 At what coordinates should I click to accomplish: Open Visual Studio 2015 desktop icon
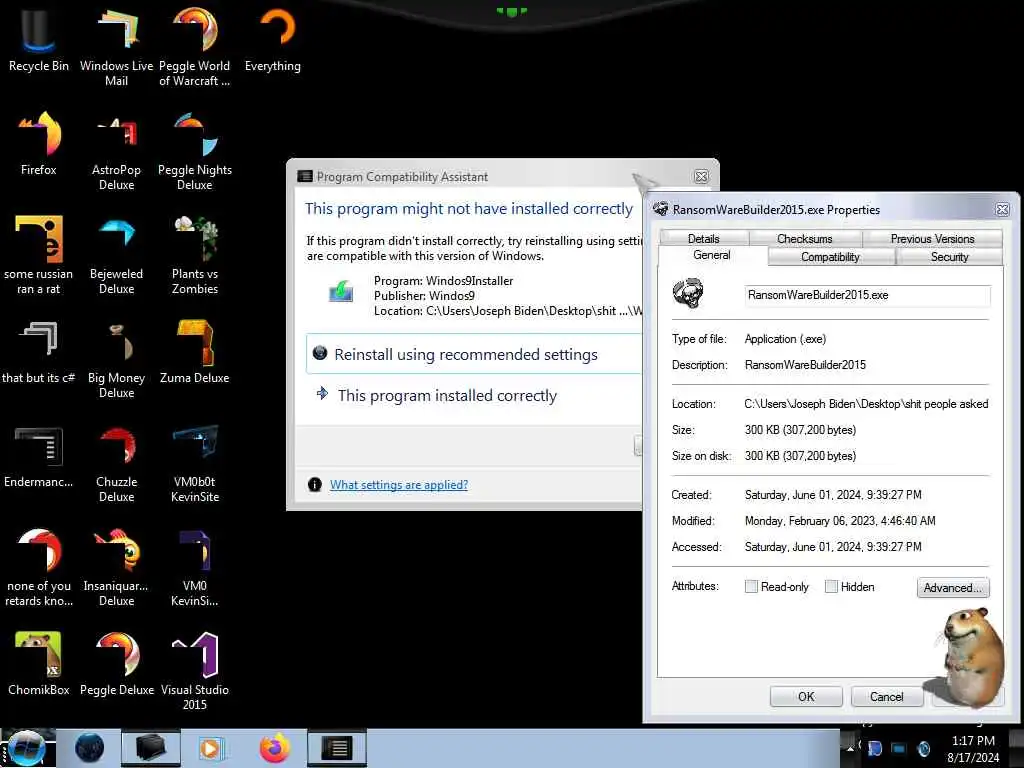click(x=195, y=671)
